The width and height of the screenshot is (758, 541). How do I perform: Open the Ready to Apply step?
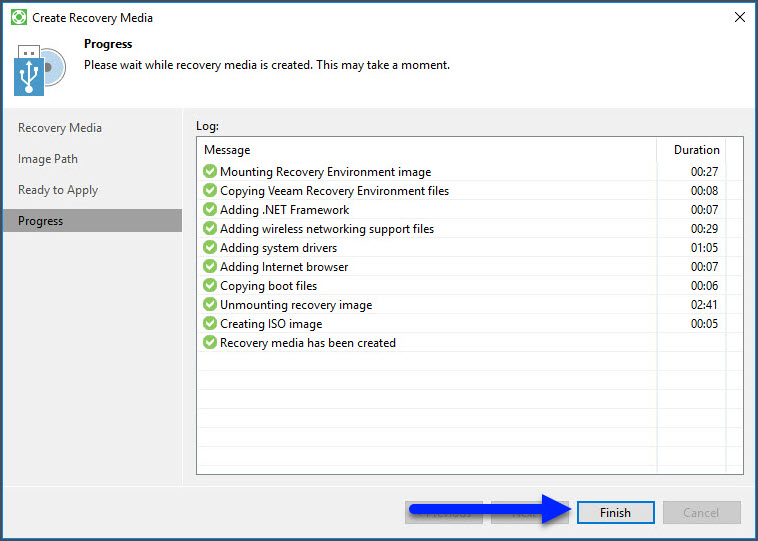[x=58, y=190]
